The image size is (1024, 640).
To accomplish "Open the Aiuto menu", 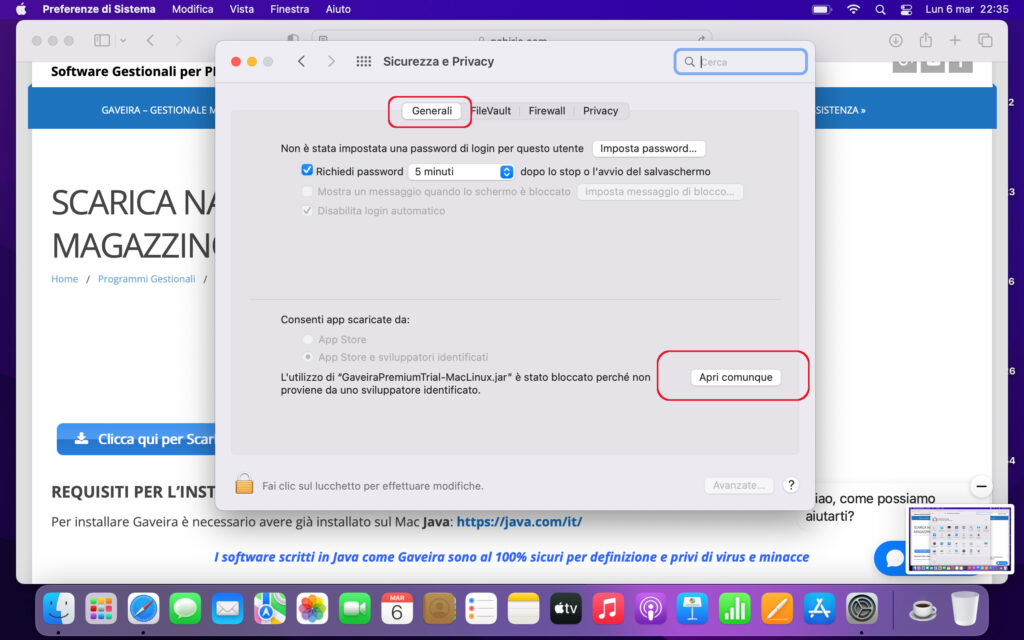I will click(x=338, y=9).
